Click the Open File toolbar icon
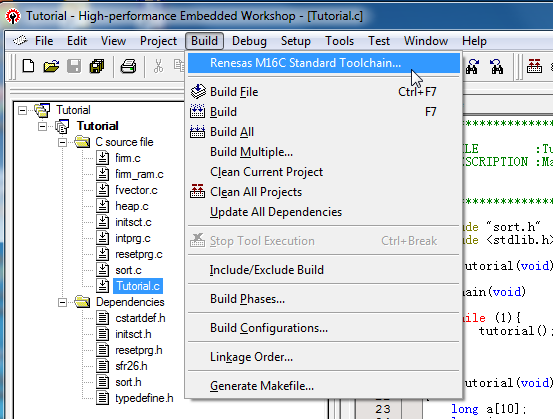Image resolution: width=553 pixels, height=419 pixels. tap(51, 66)
